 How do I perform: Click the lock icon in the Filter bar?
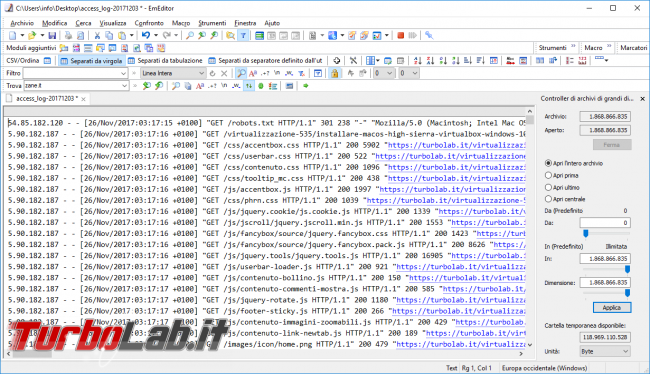click(335, 73)
